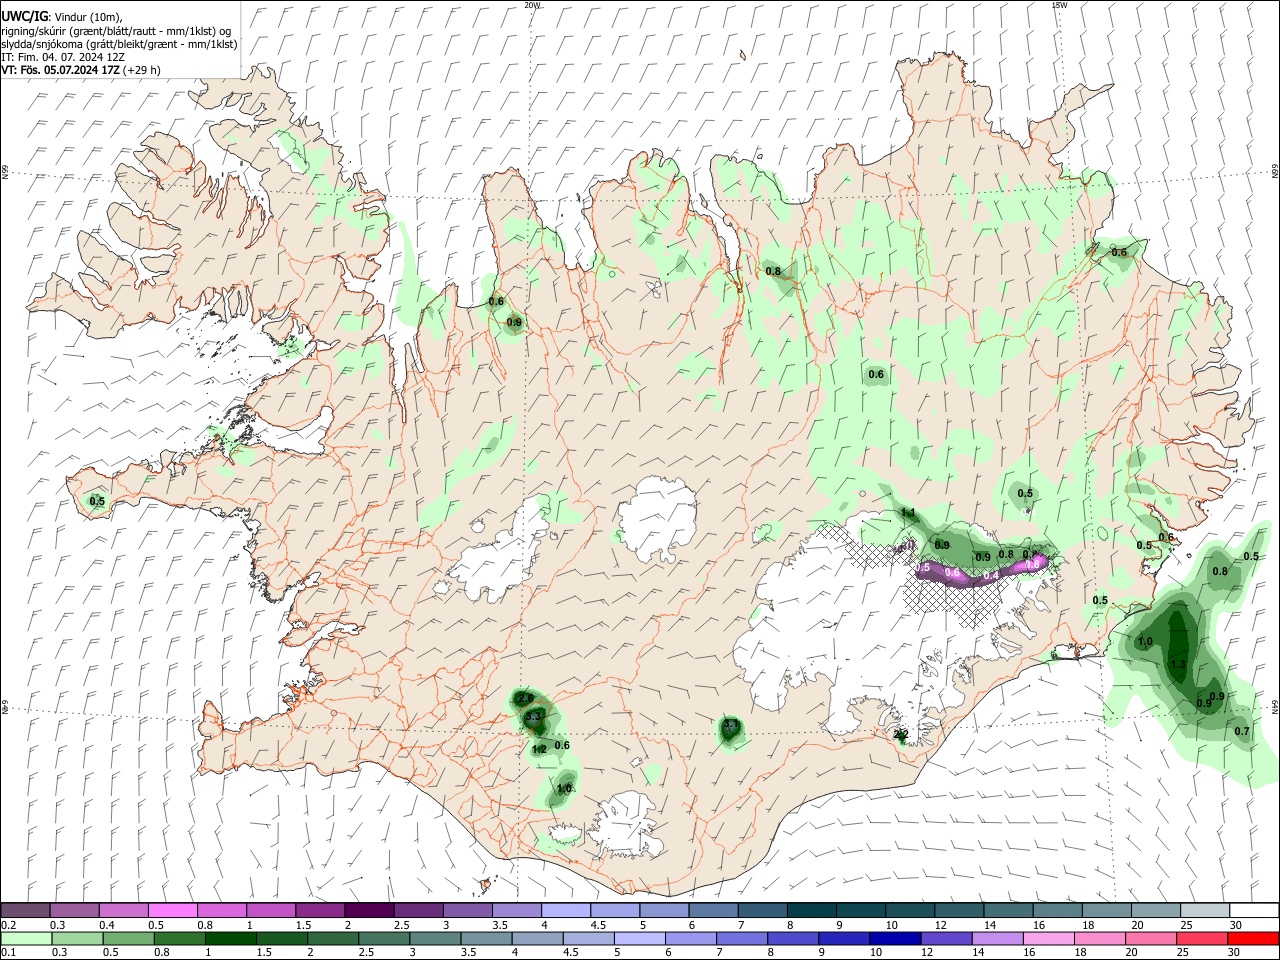Pick the dark purple swatch starting at upper 2

tap(369, 910)
